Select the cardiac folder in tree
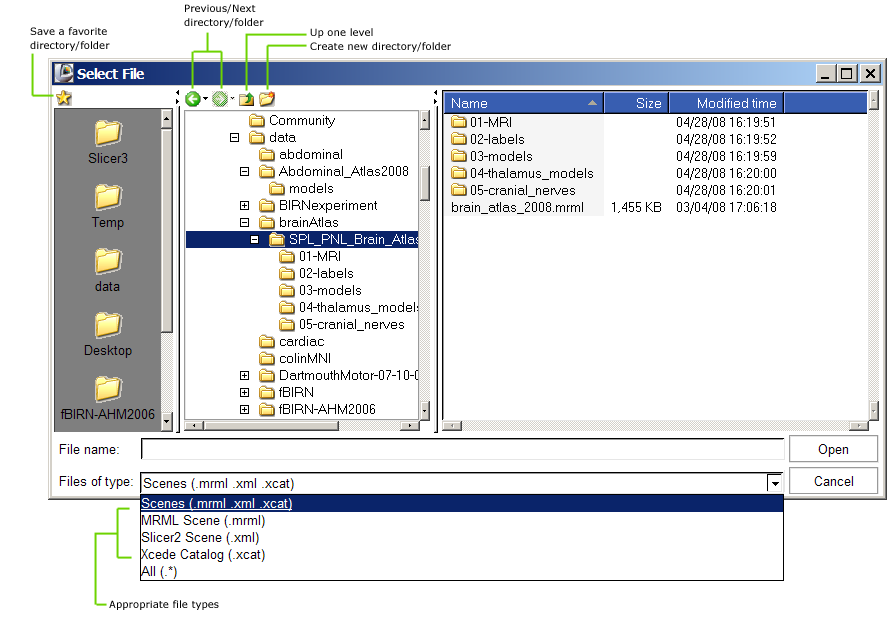 click(301, 342)
